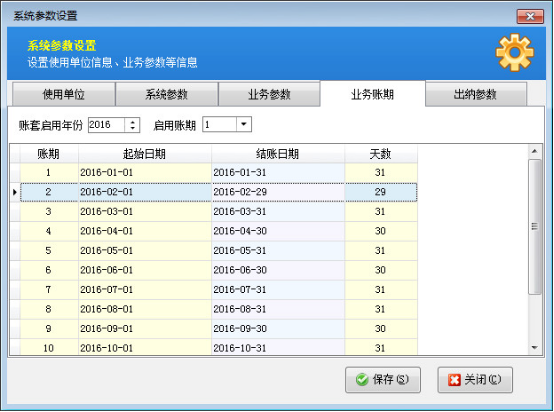The width and height of the screenshot is (554, 412).
Task: Open the 启用账期 dropdown
Action: (x=244, y=124)
